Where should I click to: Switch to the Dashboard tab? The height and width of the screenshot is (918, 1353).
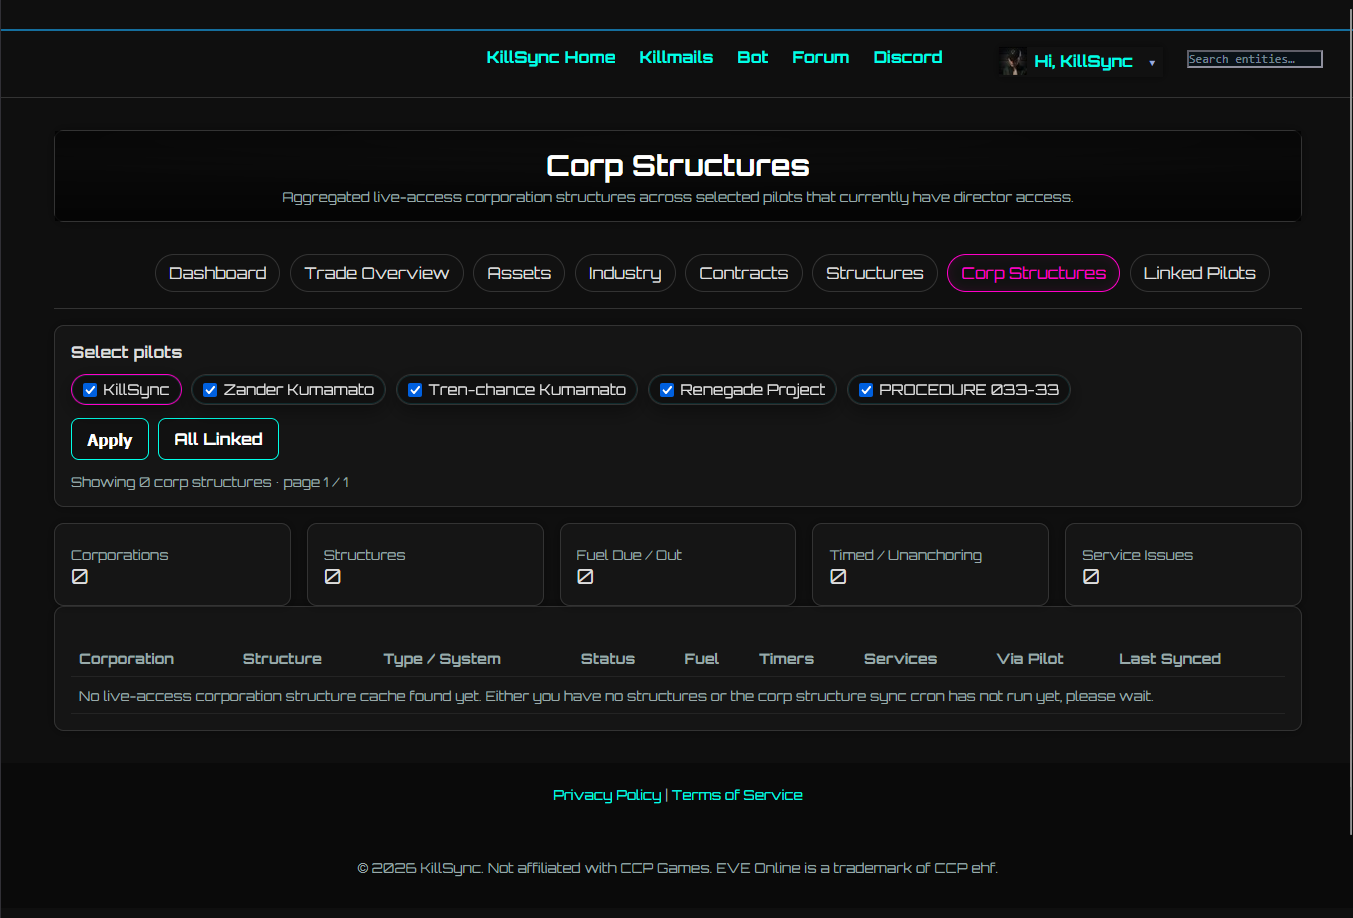[x=217, y=273]
